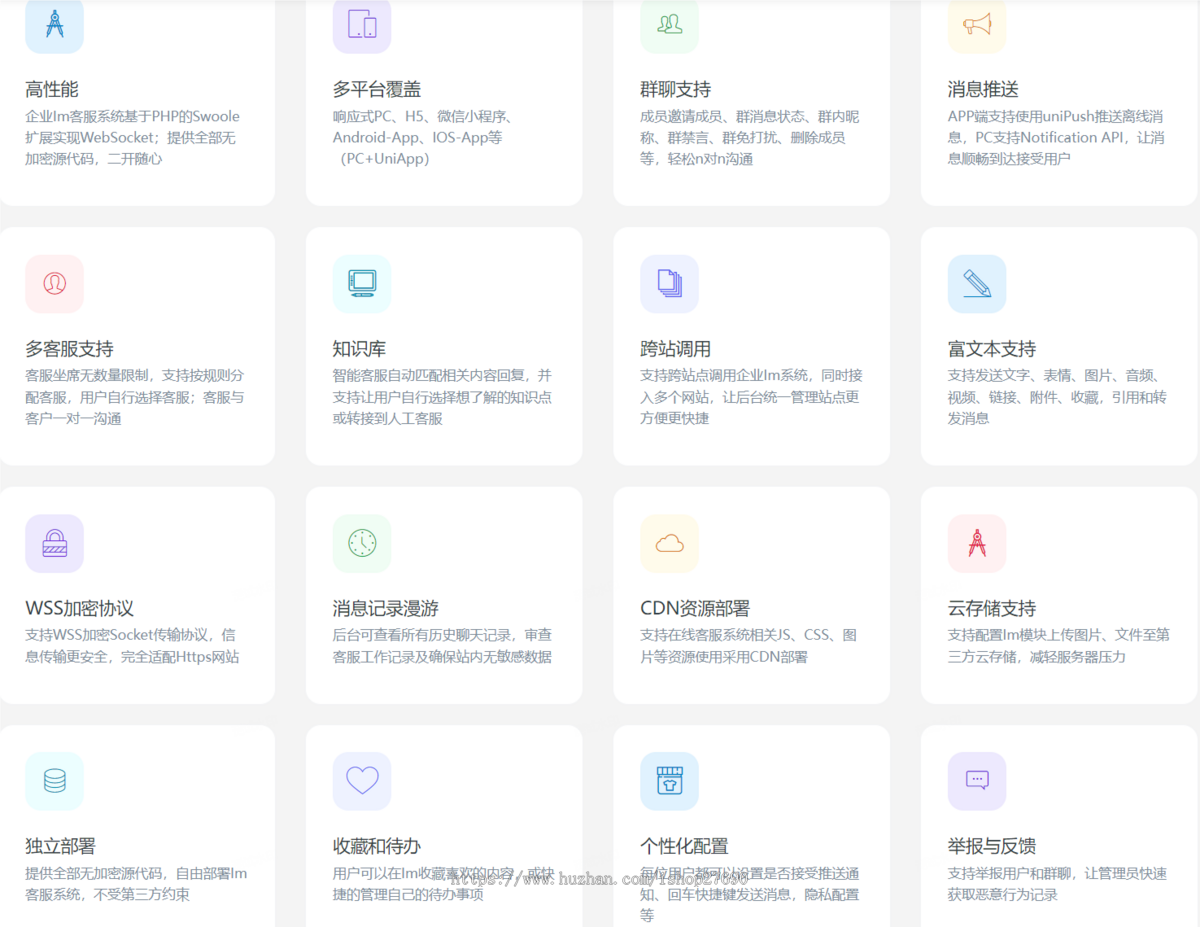The height and width of the screenshot is (927, 1200).
Task: Click the description starting 支持配置Im模块上传图片
Action: (1059, 646)
